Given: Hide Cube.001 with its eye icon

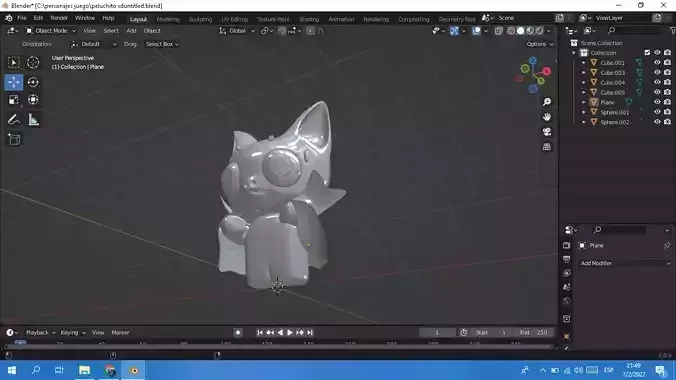Looking at the screenshot, I should coord(657,63).
